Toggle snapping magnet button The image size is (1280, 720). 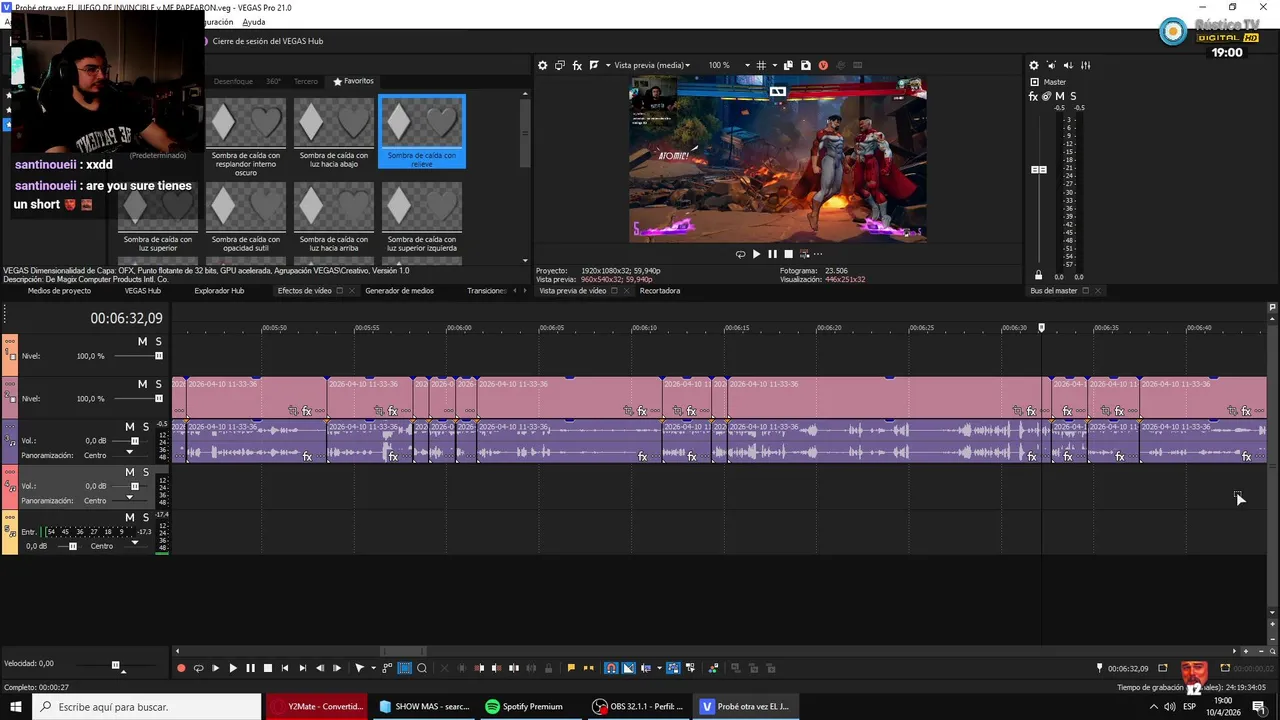coord(611,668)
